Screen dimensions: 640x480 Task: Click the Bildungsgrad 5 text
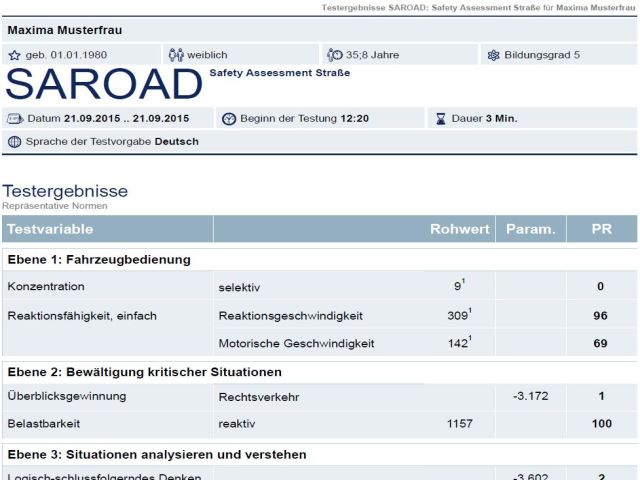(x=542, y=55)
